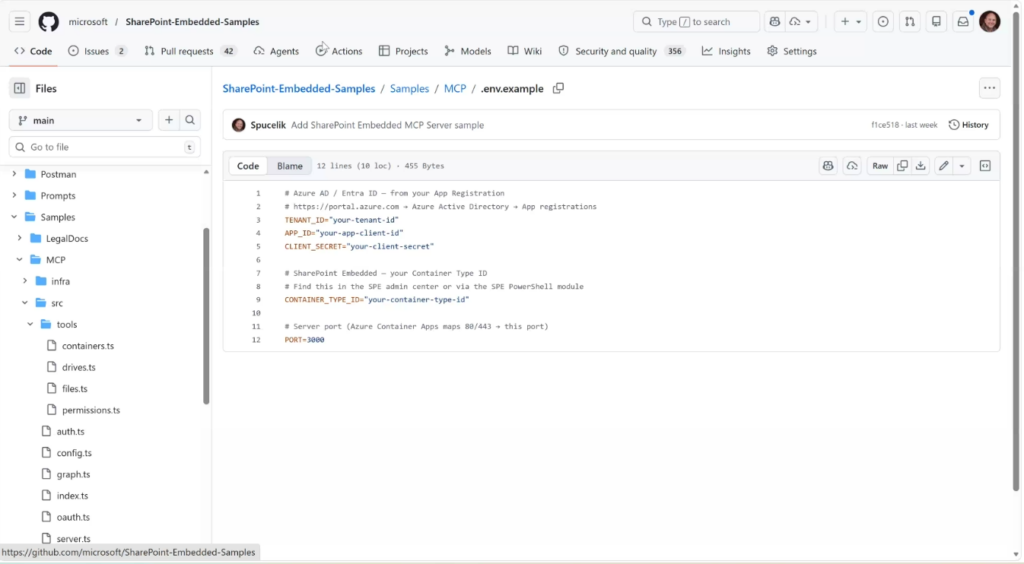Expand the LegalDocs folder
Viewport: 1024px width, 564px height.
pos(20,238)
